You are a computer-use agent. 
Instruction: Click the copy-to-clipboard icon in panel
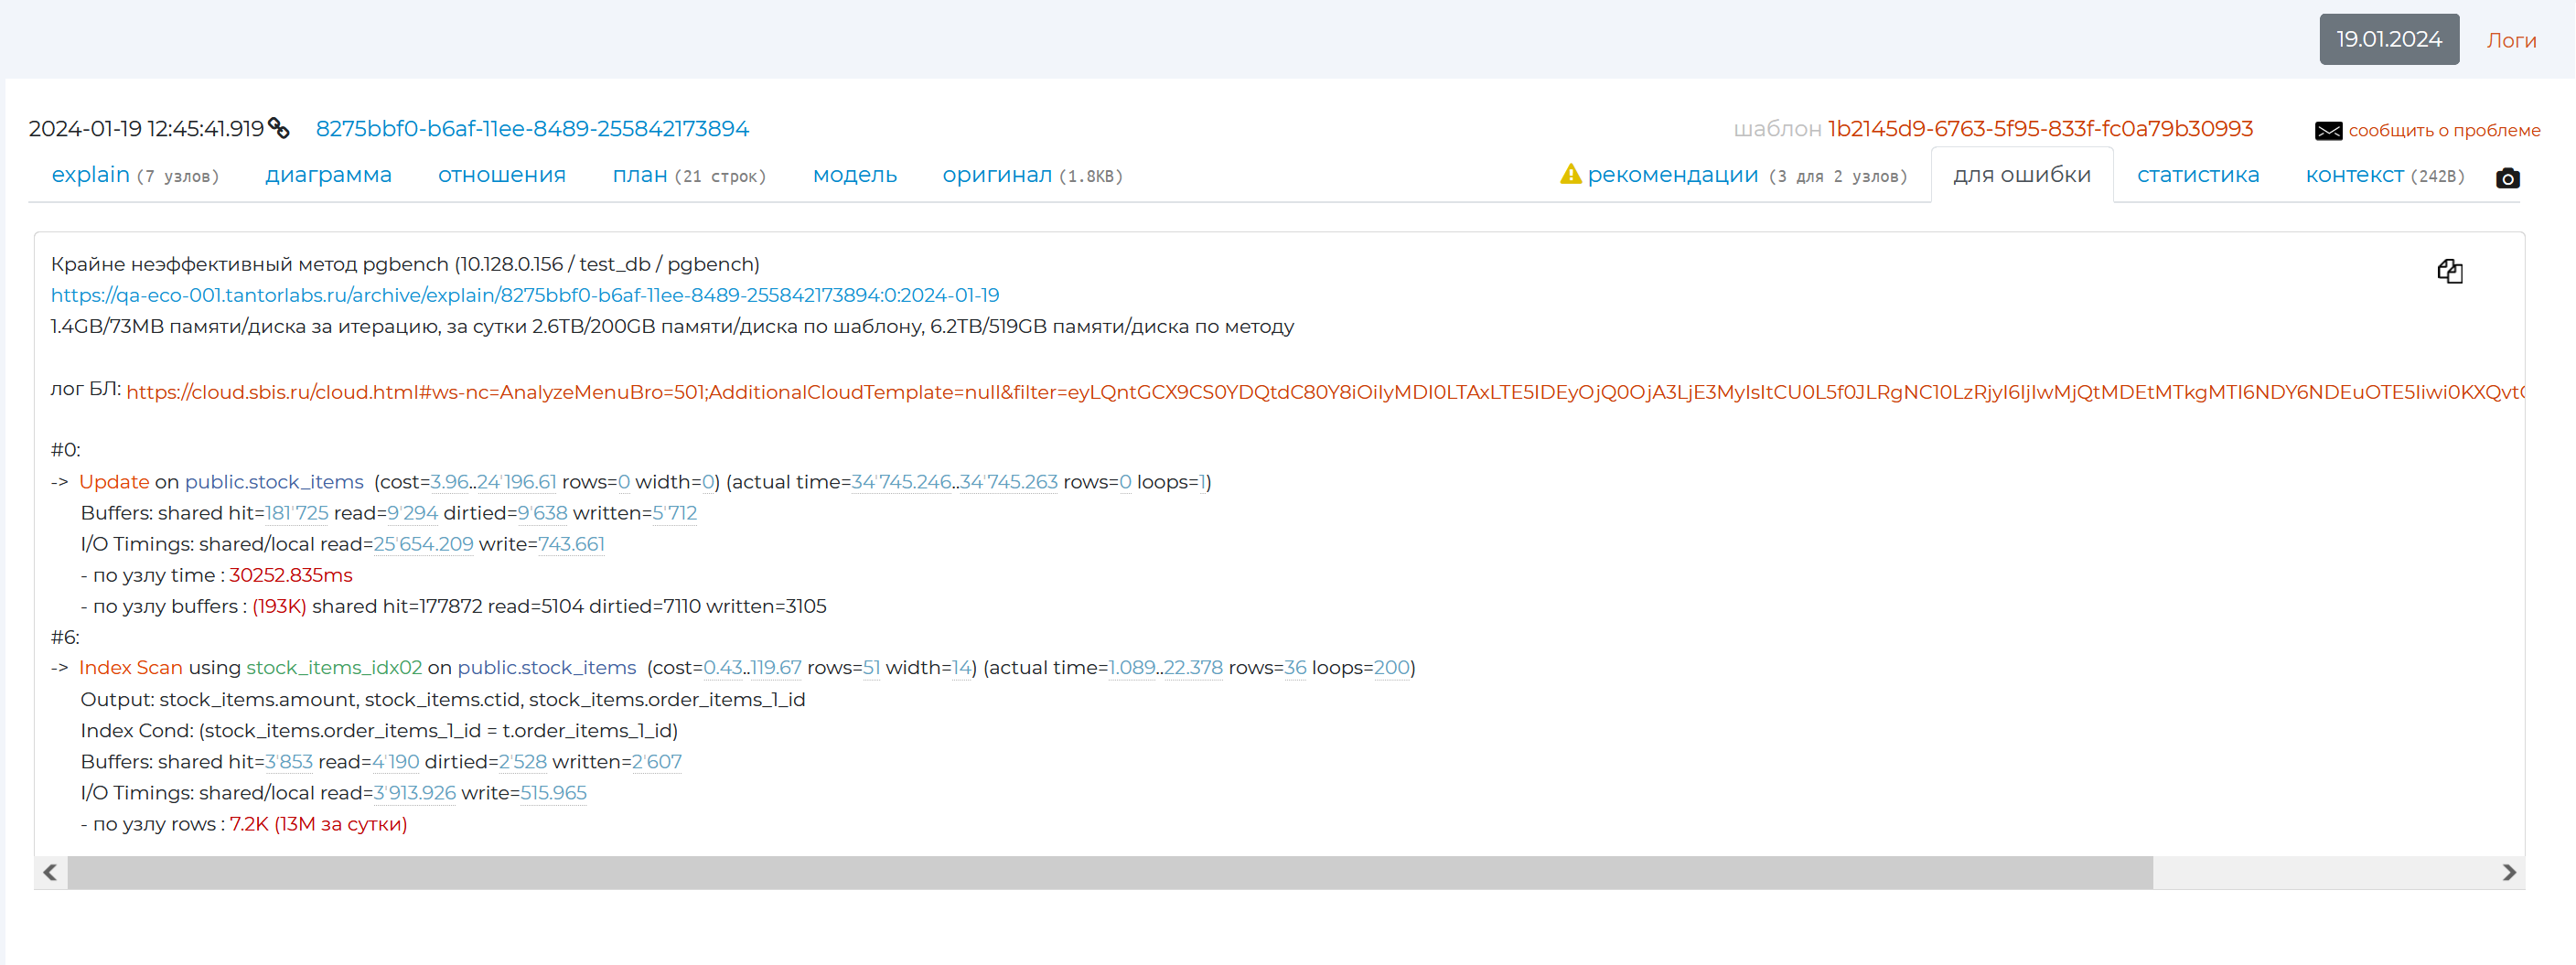click(2449, 271)
